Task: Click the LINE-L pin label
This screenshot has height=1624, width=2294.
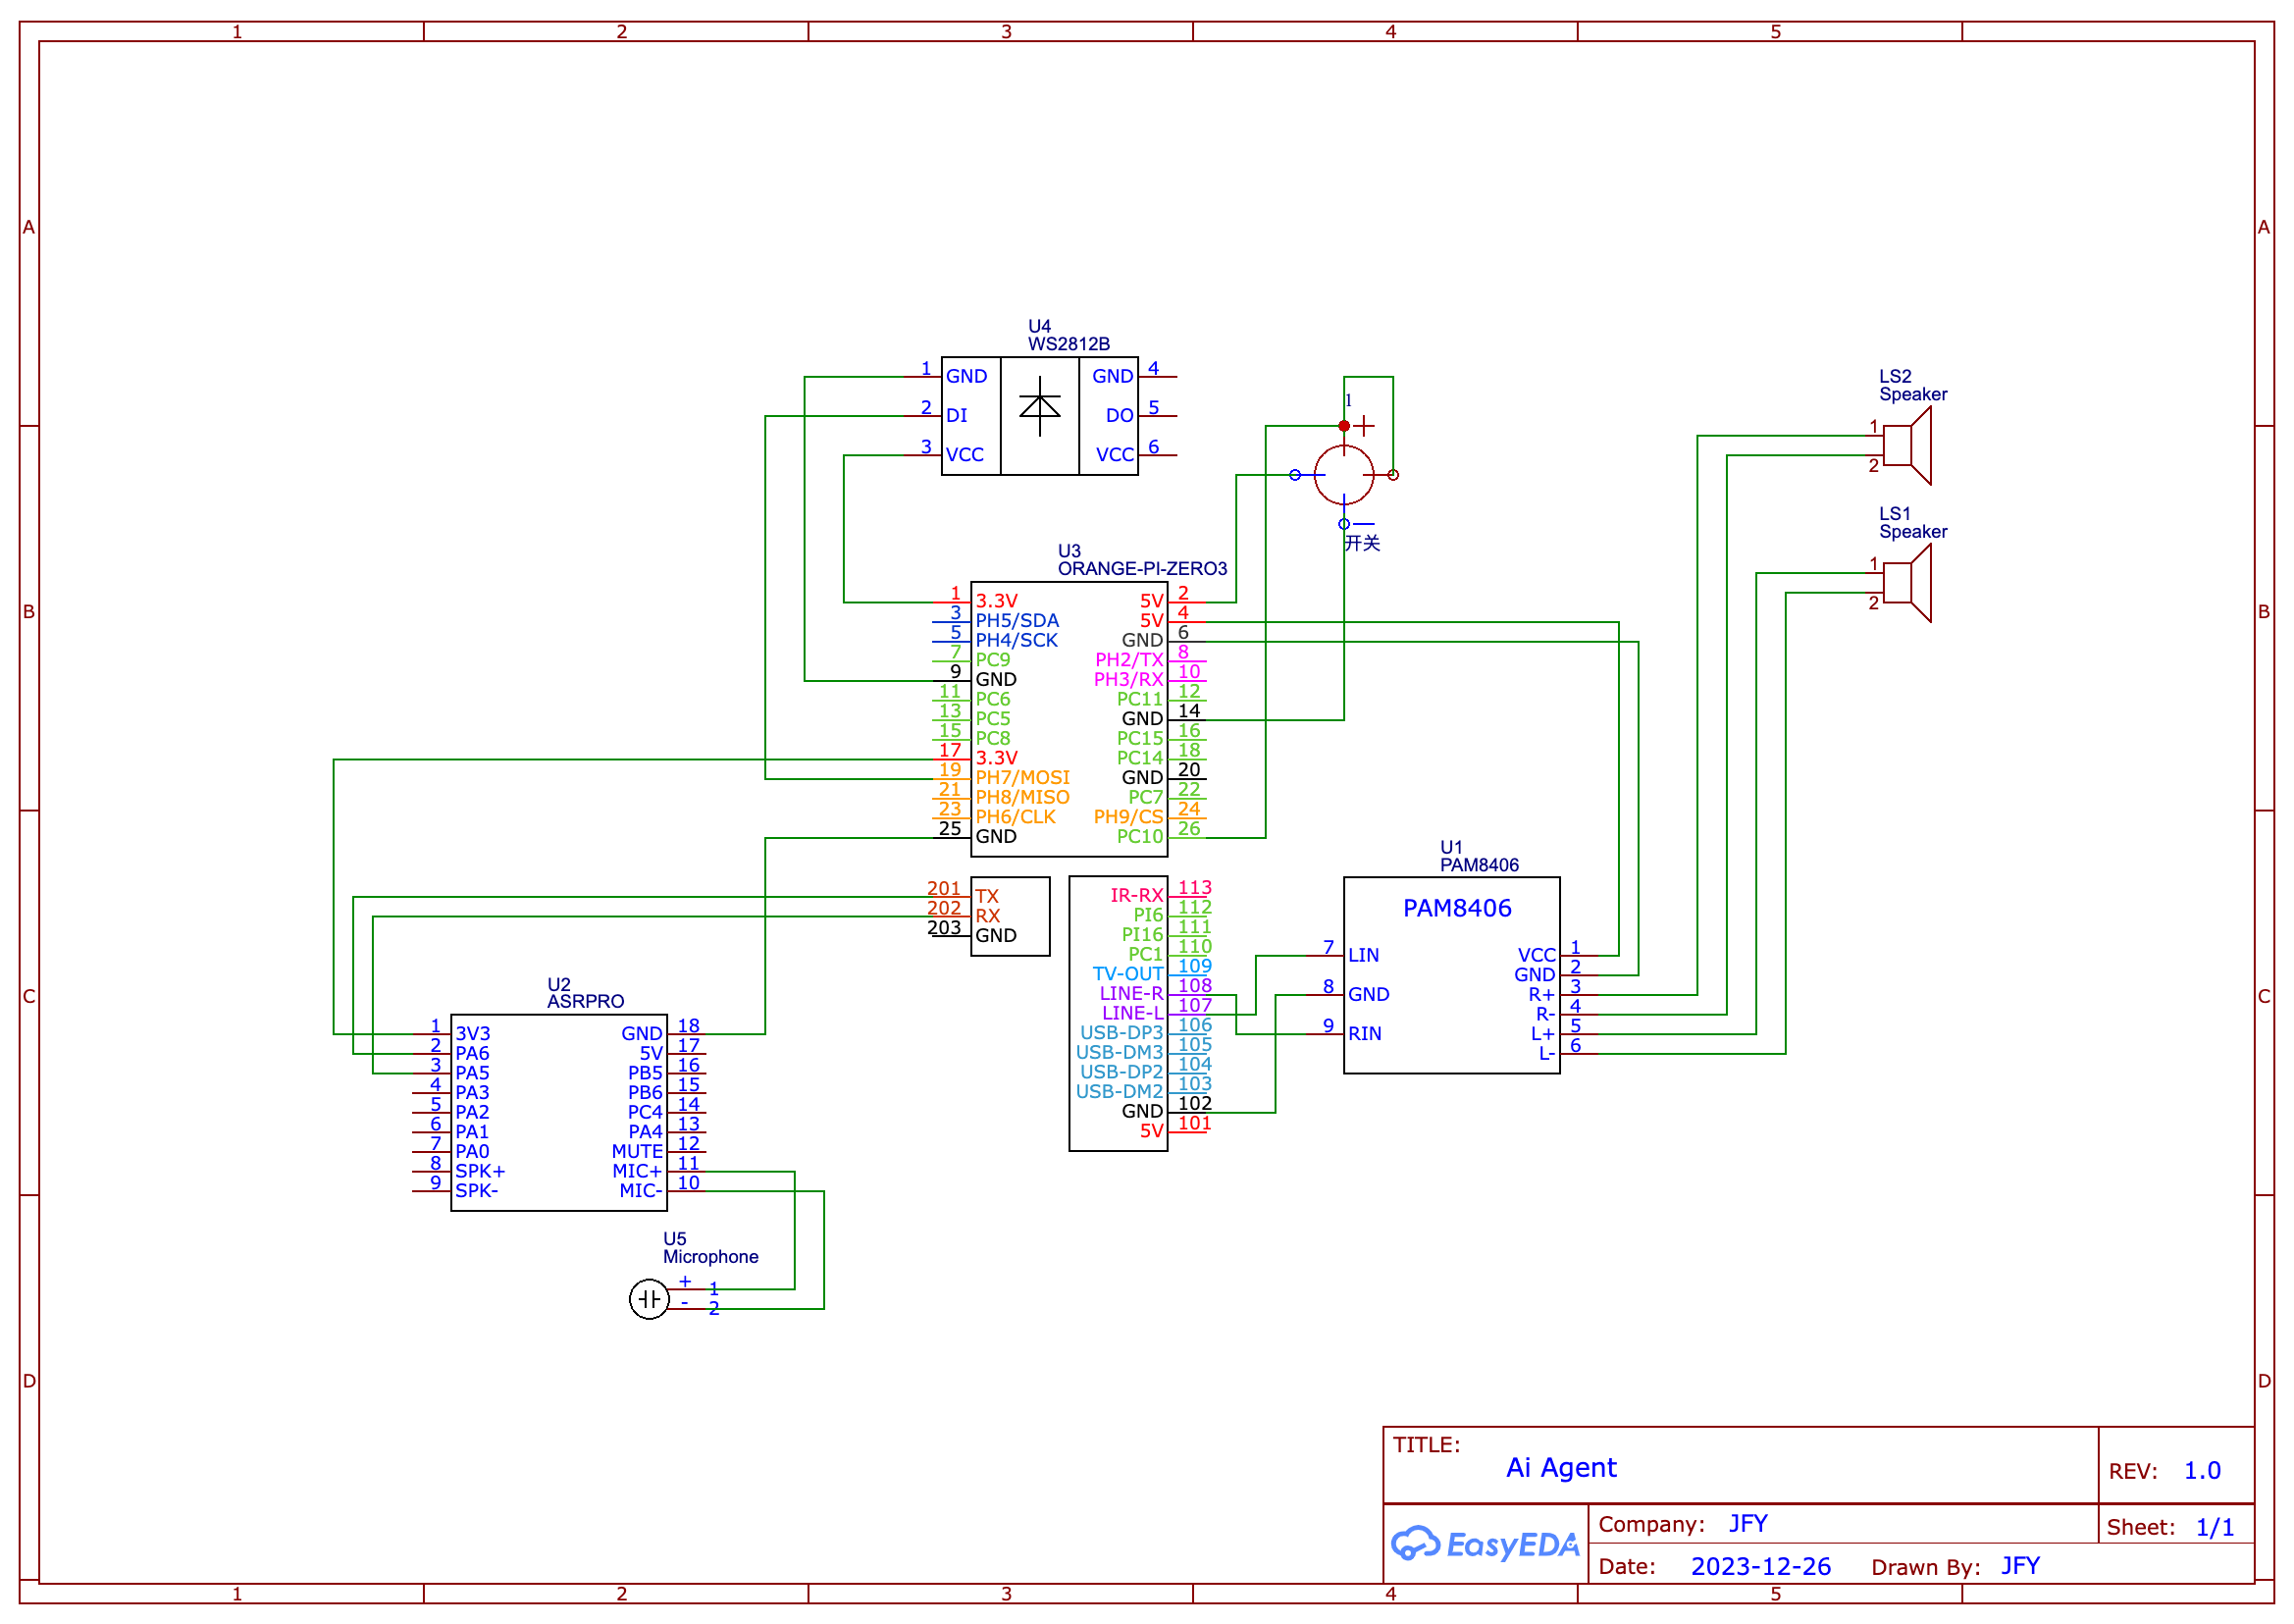Action: 1132,1013
